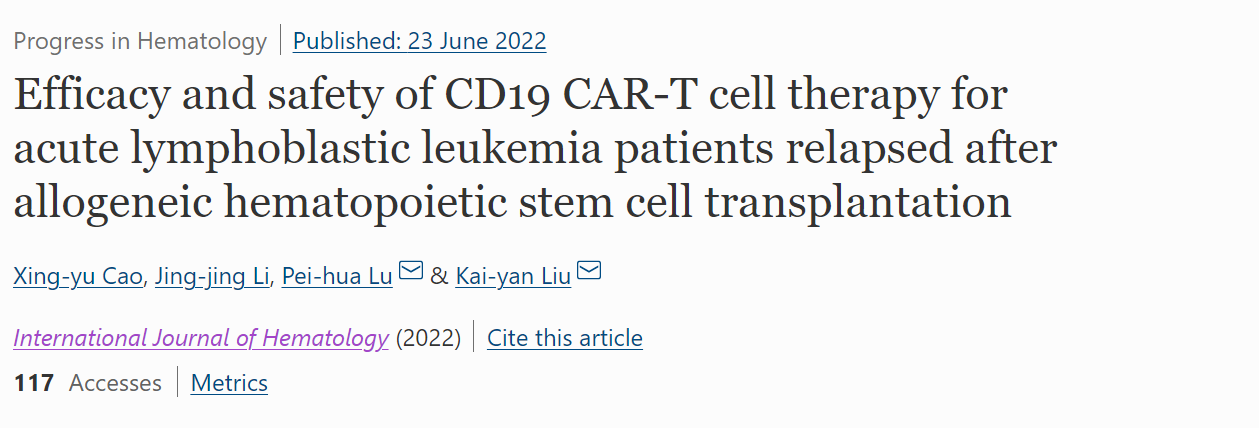Click the email icon beside Pei-hua Lu
Viewport: 1259px width, 428px height.
pyautogui.click(x=411, y=272)
